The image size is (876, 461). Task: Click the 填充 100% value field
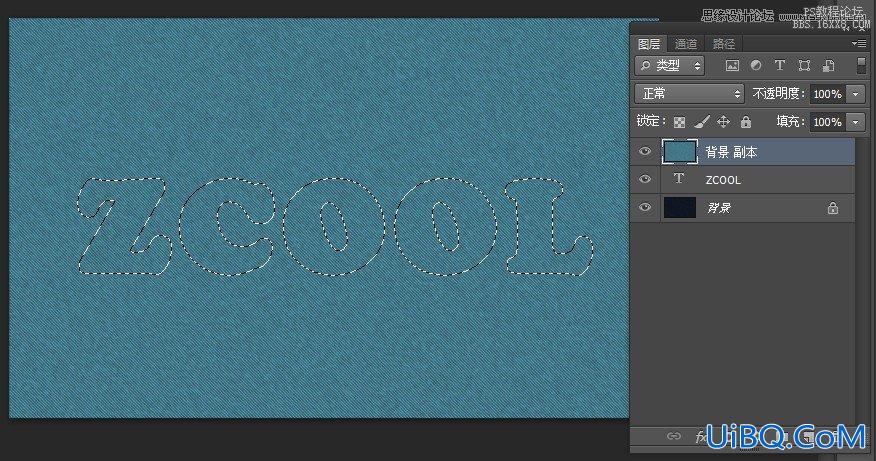click(x=828, y=122)
